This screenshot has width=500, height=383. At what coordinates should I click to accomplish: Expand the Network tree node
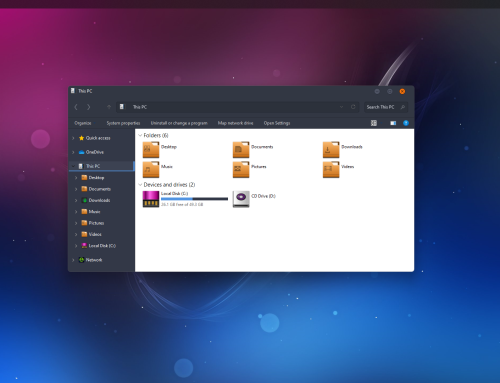click(x=73, y=260)
